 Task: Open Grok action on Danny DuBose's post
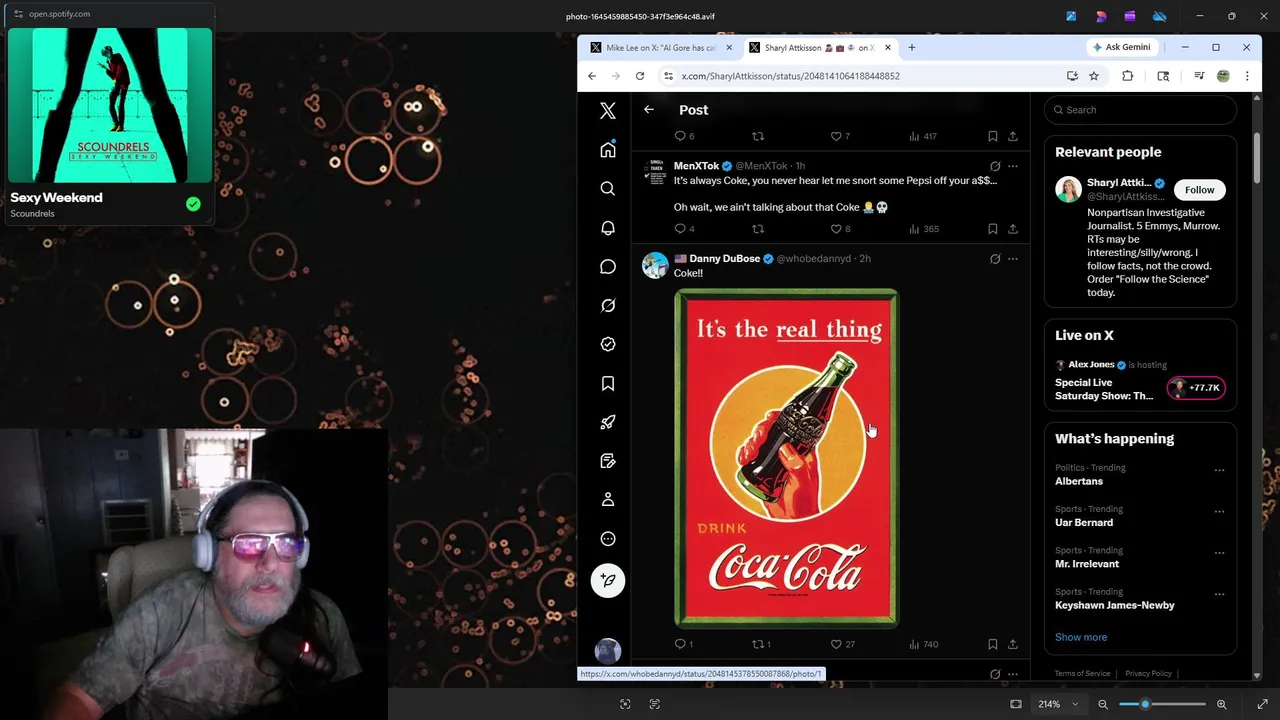click(x=995, y=259)
